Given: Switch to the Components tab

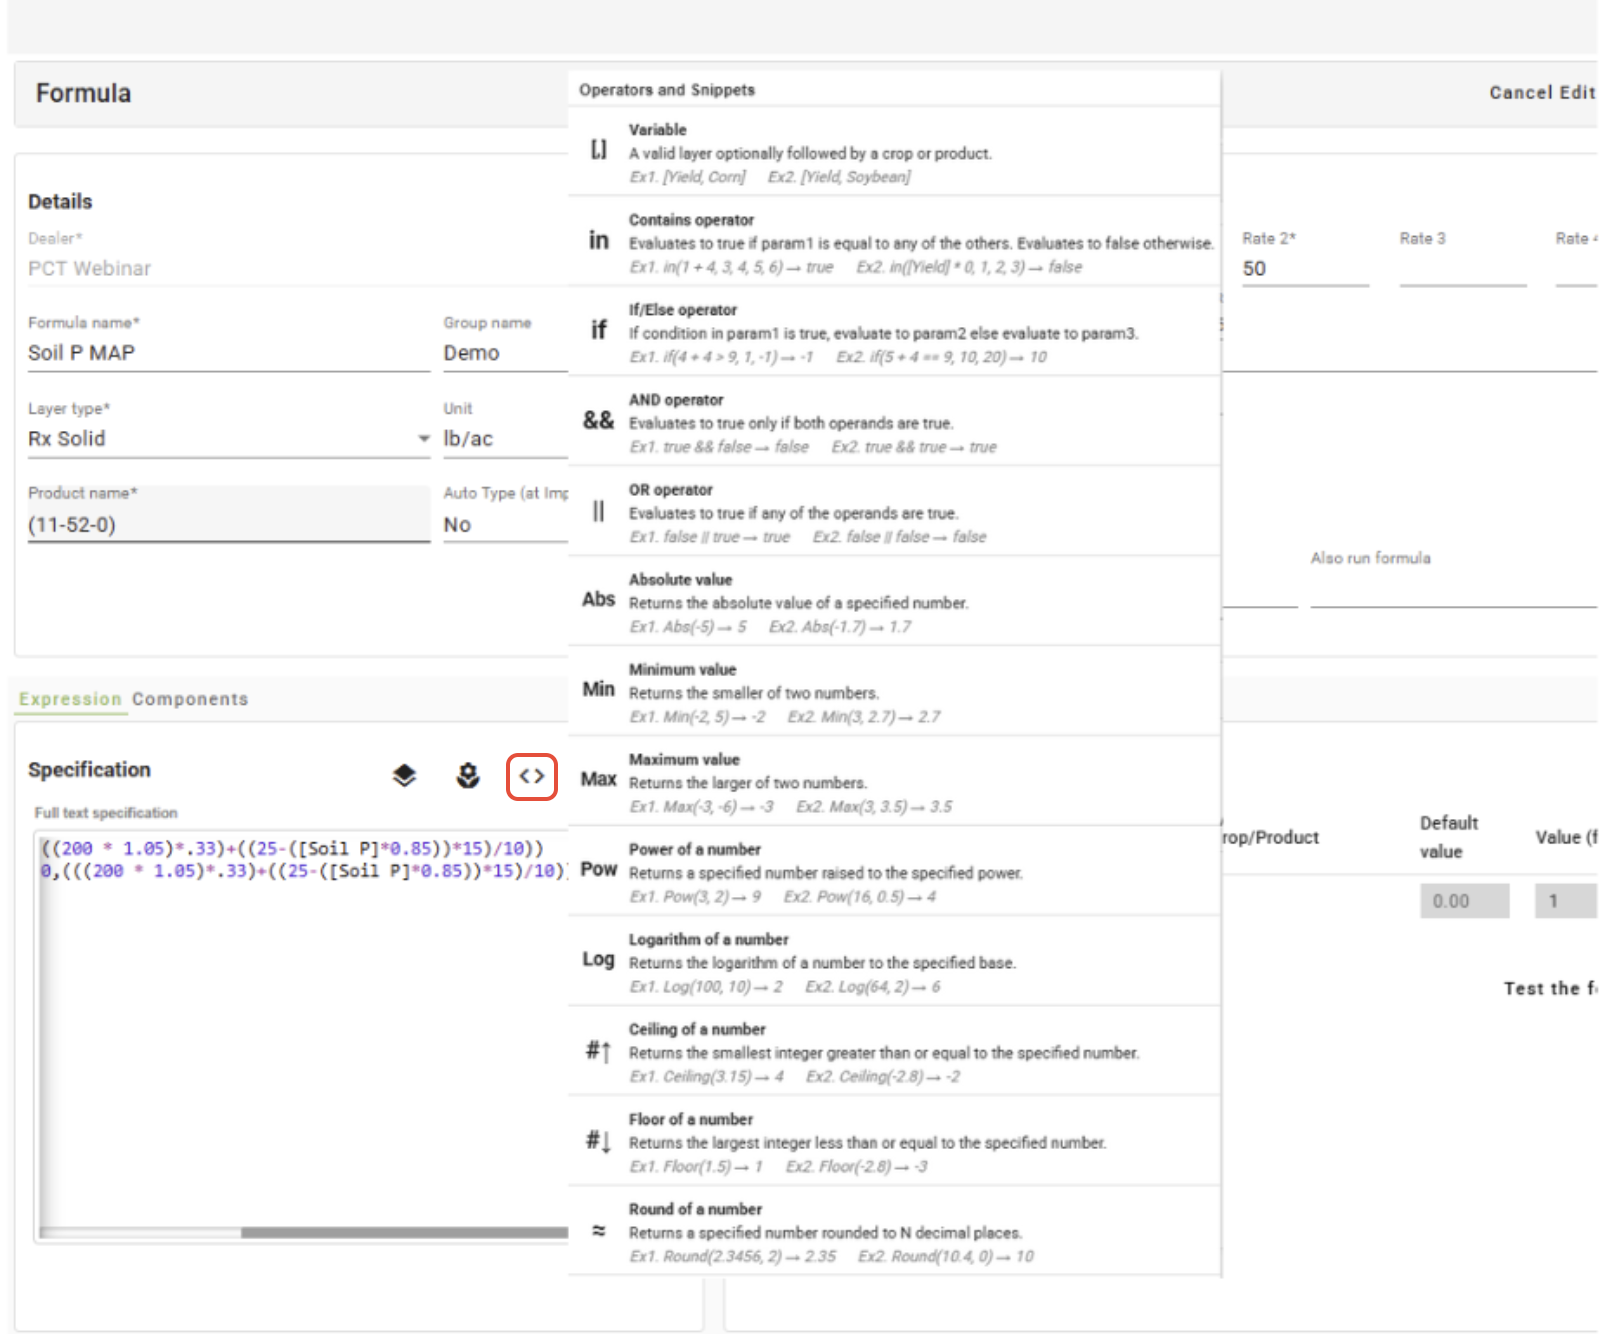Looking at the screenshot, I should coord(190,699).
